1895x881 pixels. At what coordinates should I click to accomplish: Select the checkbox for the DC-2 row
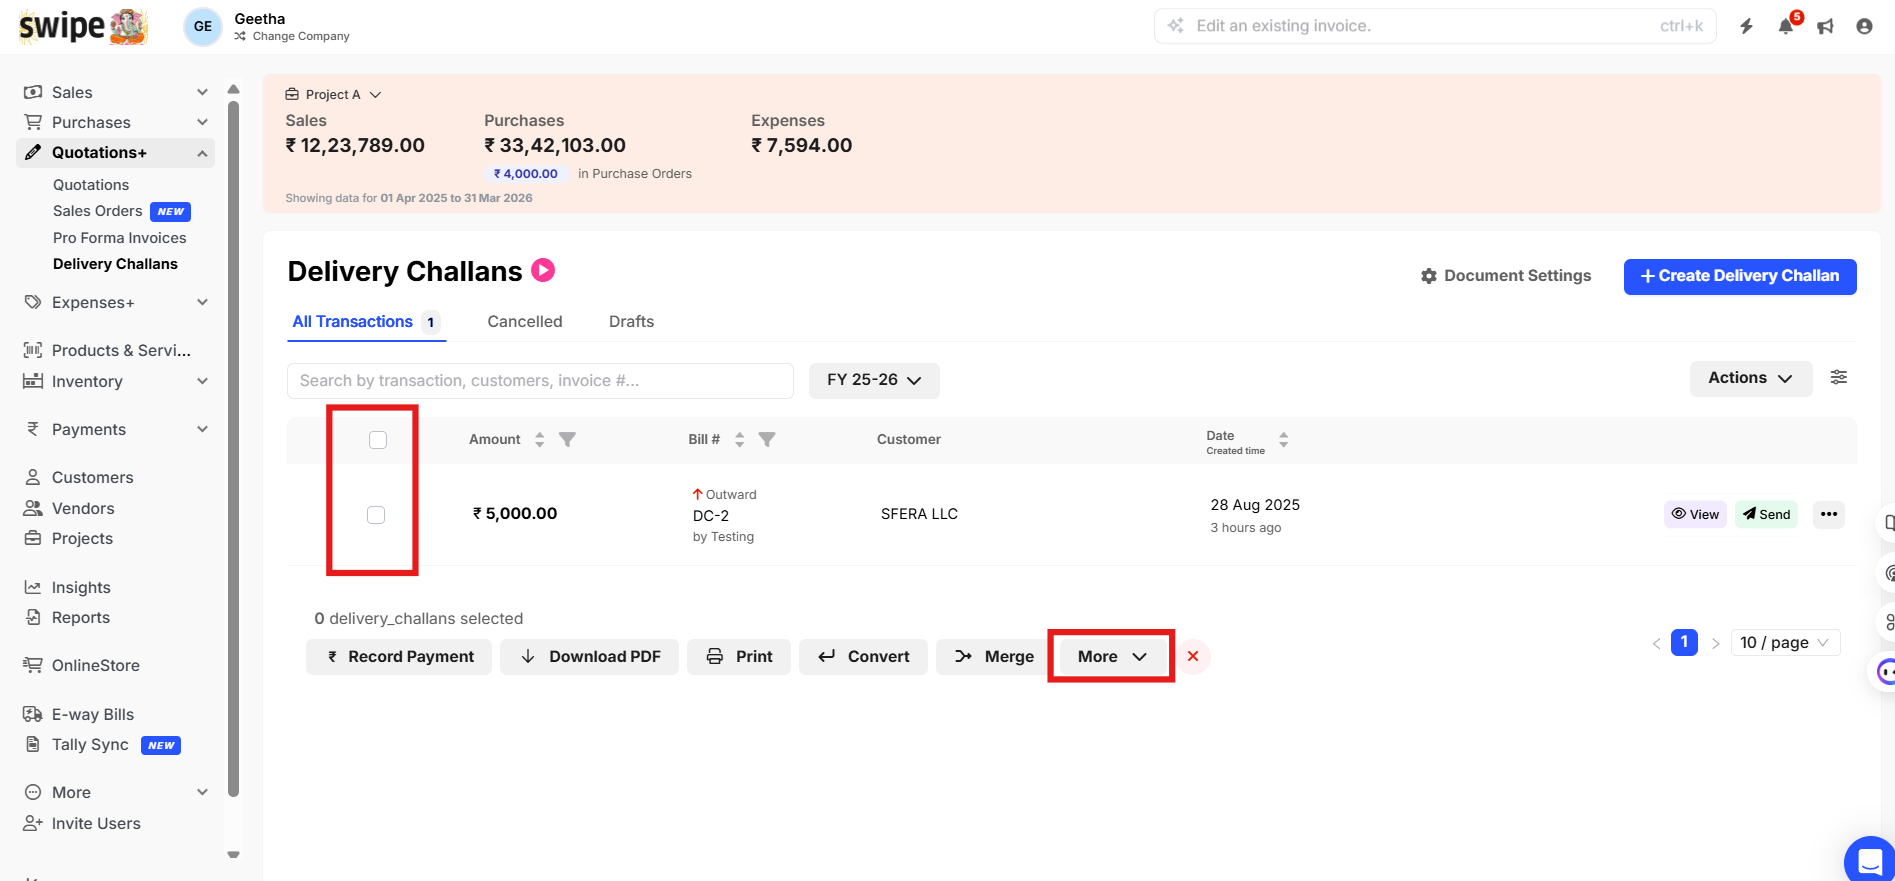(x=376, y=515)
